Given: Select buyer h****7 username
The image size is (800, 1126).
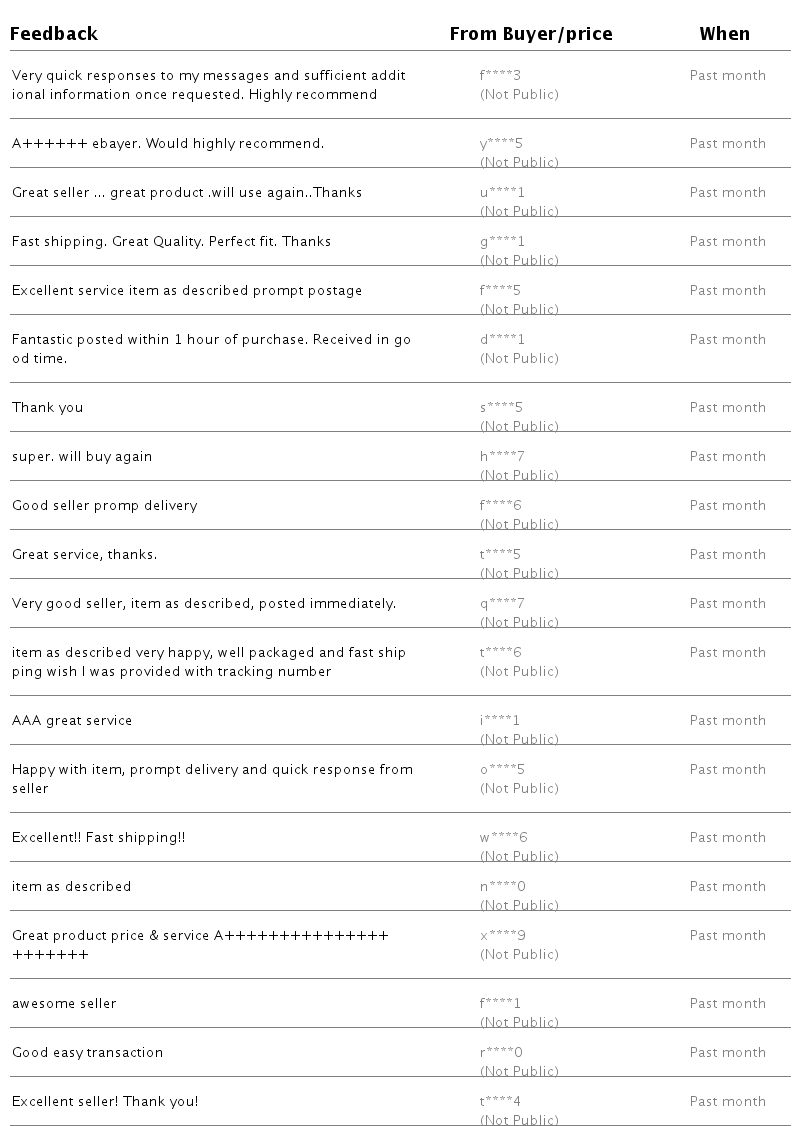Looking at the screenshot, I should [502, 456].
